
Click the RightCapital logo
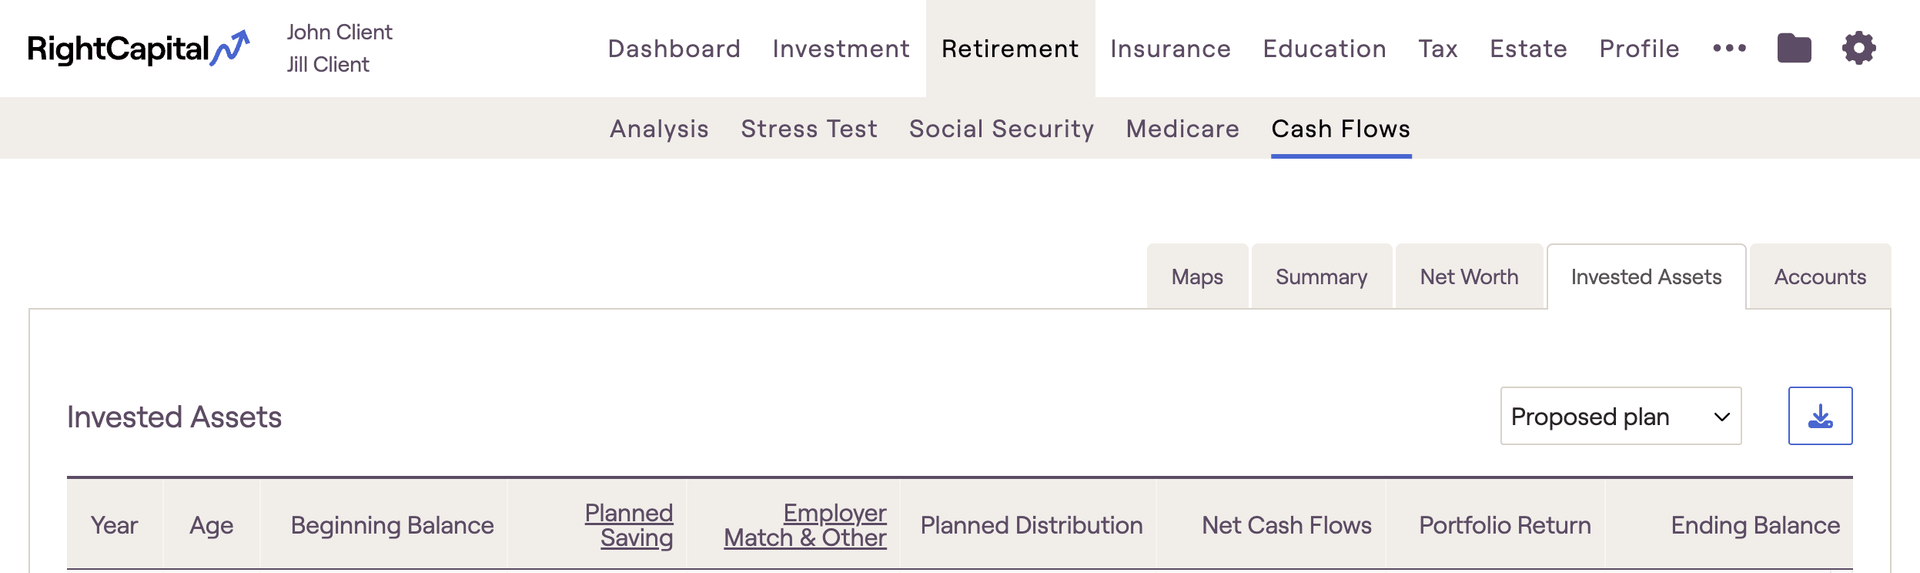click(138, 48)
